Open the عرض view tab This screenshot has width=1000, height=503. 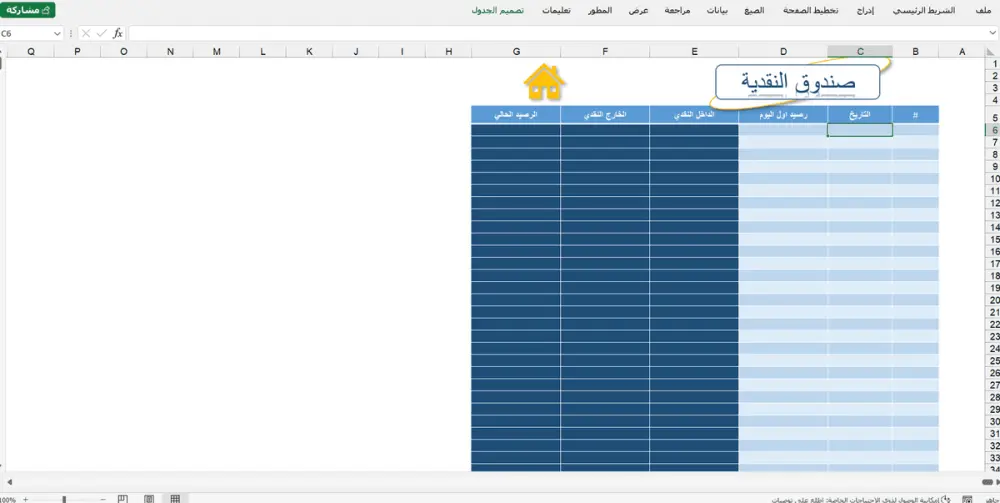[x=638, y=11]
